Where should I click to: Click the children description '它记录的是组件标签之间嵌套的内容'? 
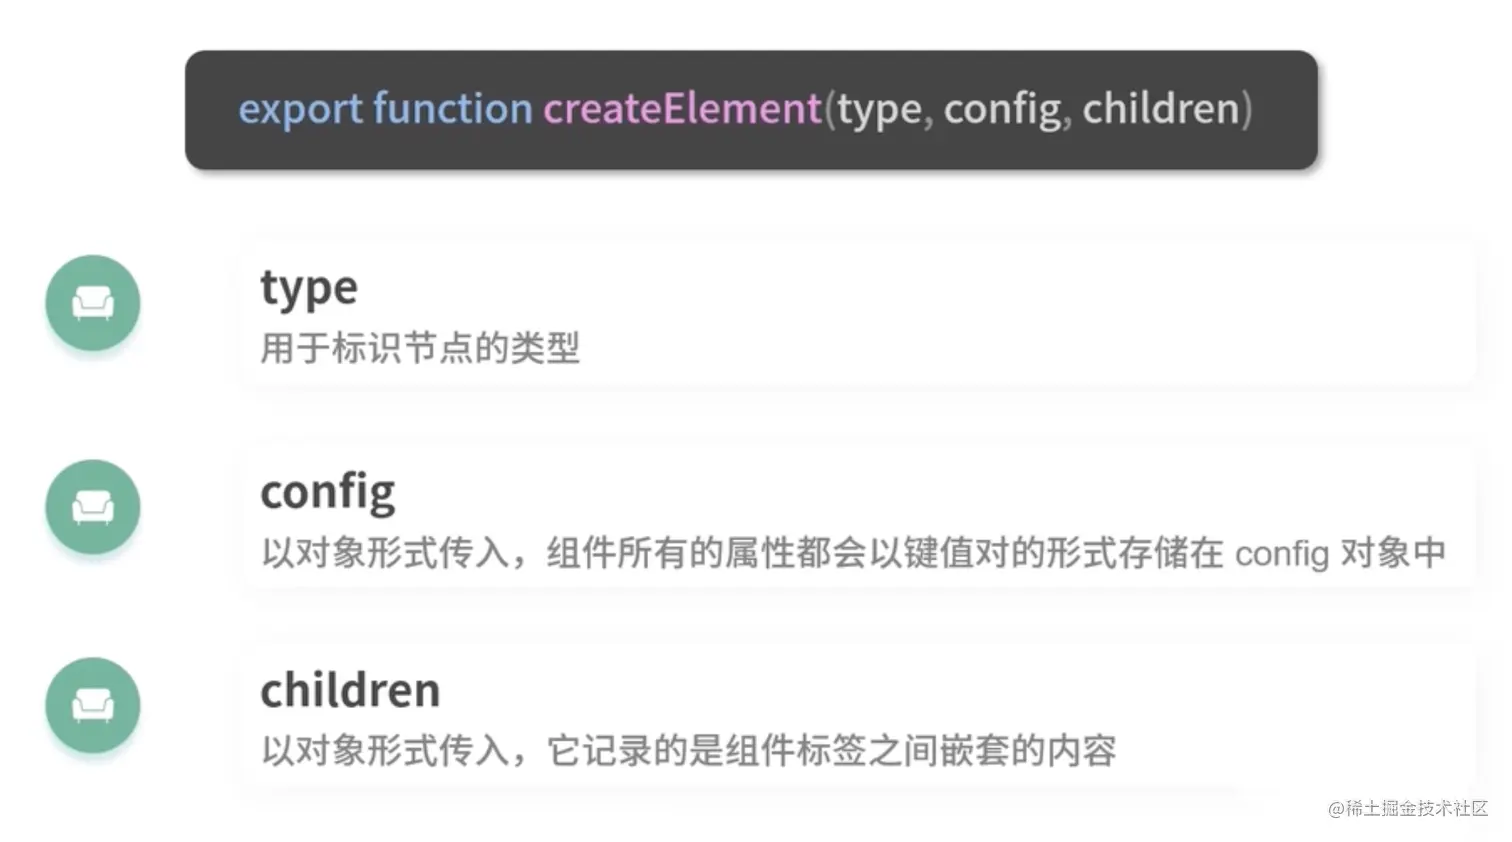[831, 750]
